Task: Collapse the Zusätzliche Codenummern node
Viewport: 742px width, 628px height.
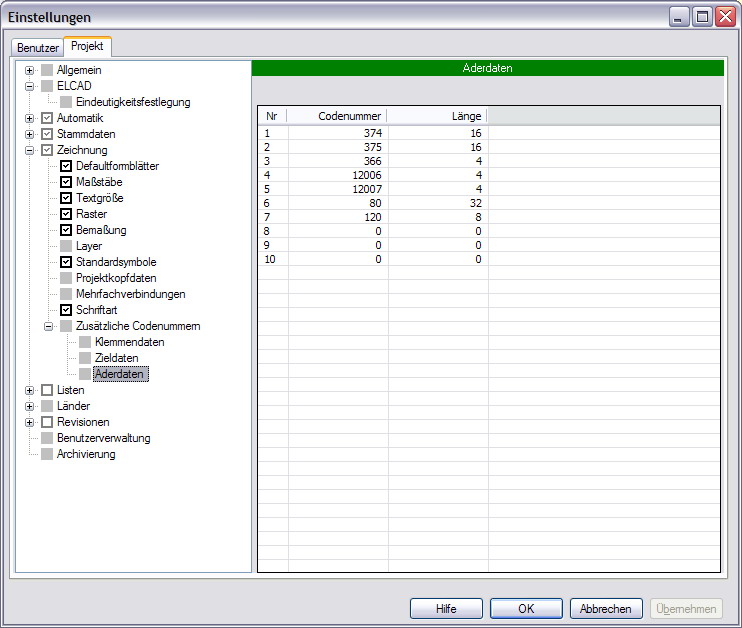Action: point(48,327)
